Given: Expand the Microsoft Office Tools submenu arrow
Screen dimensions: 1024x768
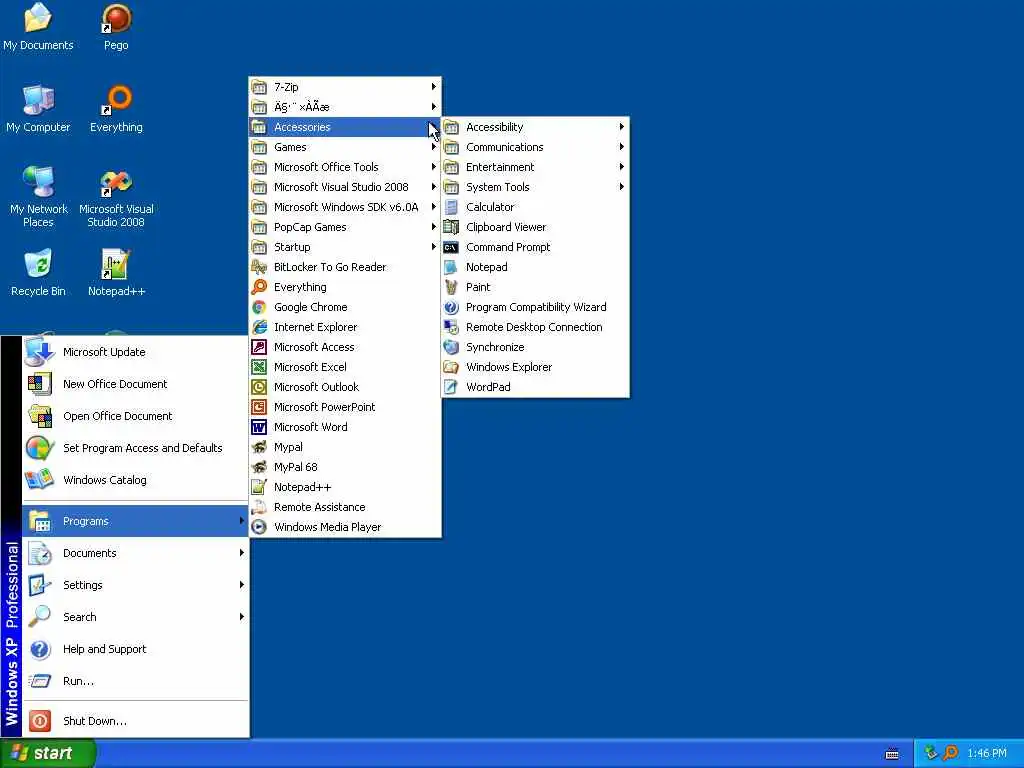Looking at the screenshot, I should tap(434, 167).
